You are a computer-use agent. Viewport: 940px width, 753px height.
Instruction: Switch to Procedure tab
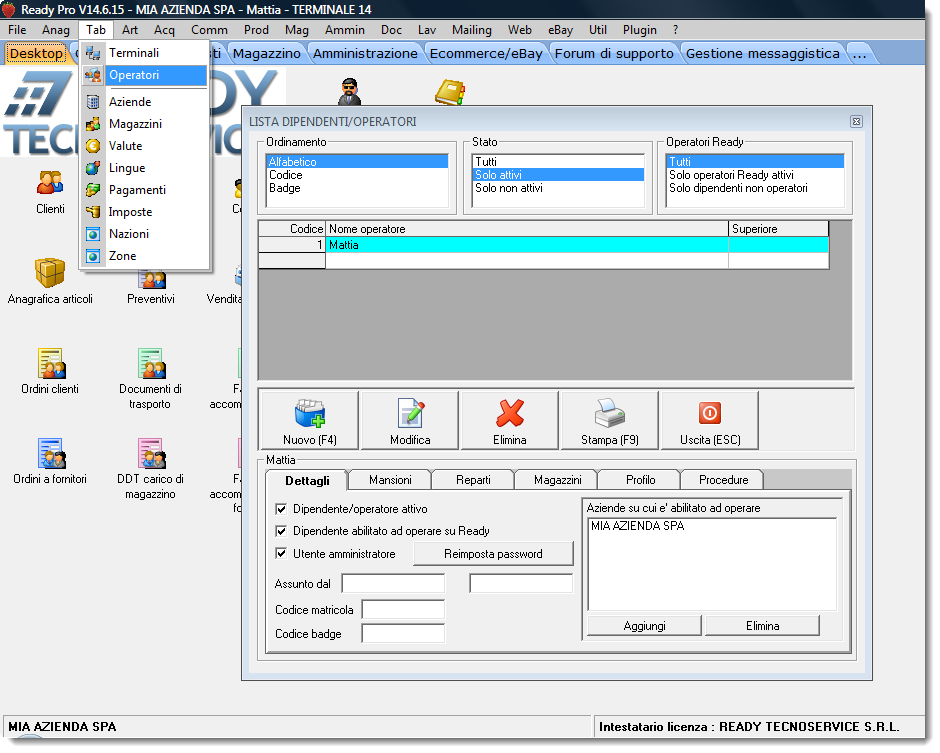724,480
